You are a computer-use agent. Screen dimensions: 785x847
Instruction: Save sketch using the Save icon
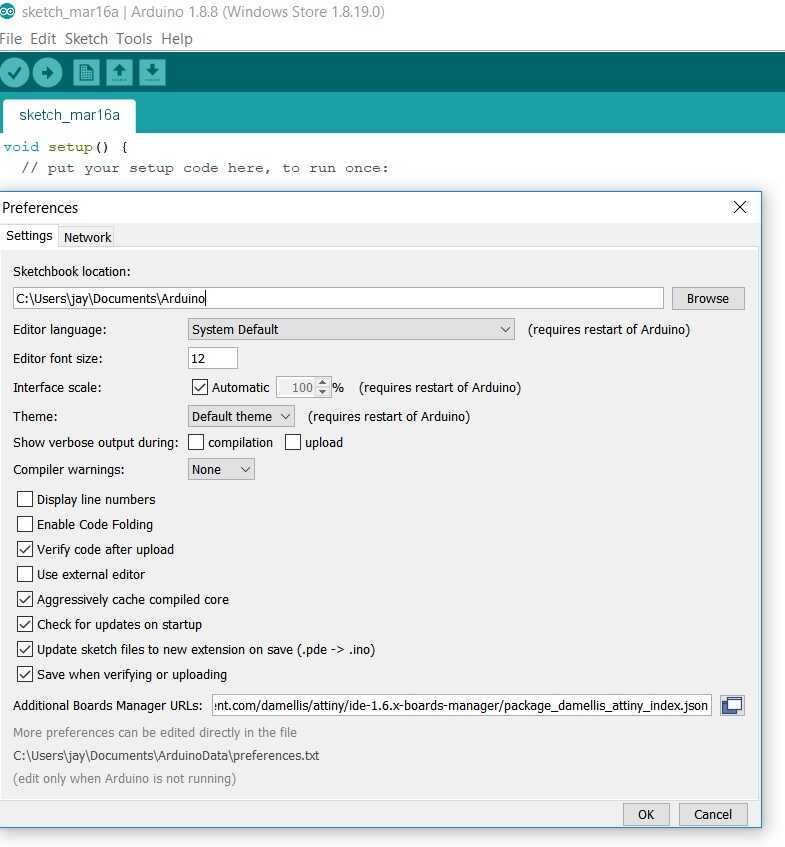[x=152, y=72]
